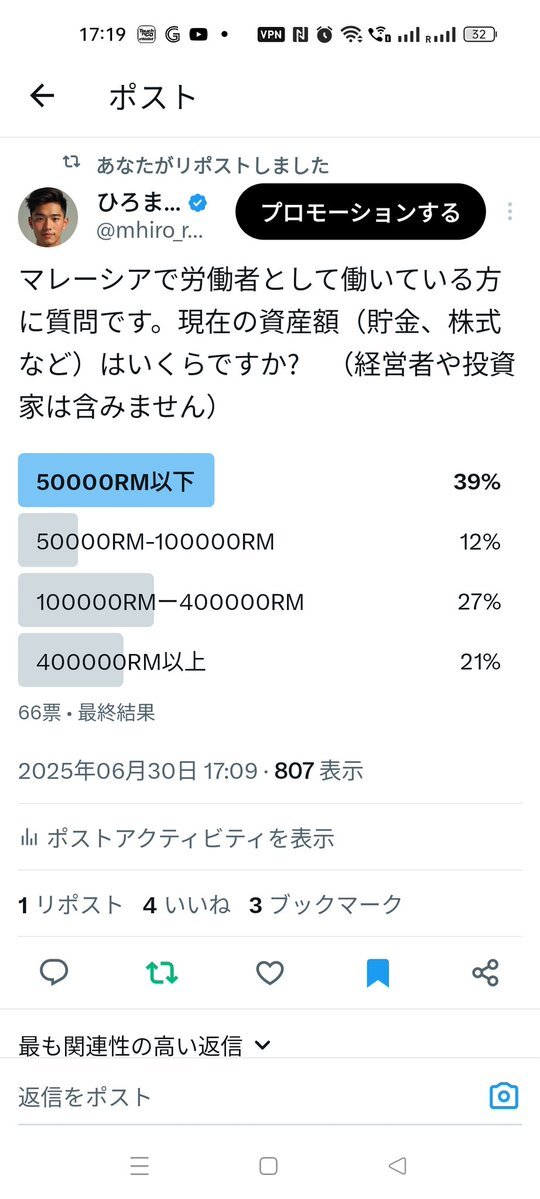Tap the Android home navigation button
This screenshot has height=1199, width=540.
268,1166
